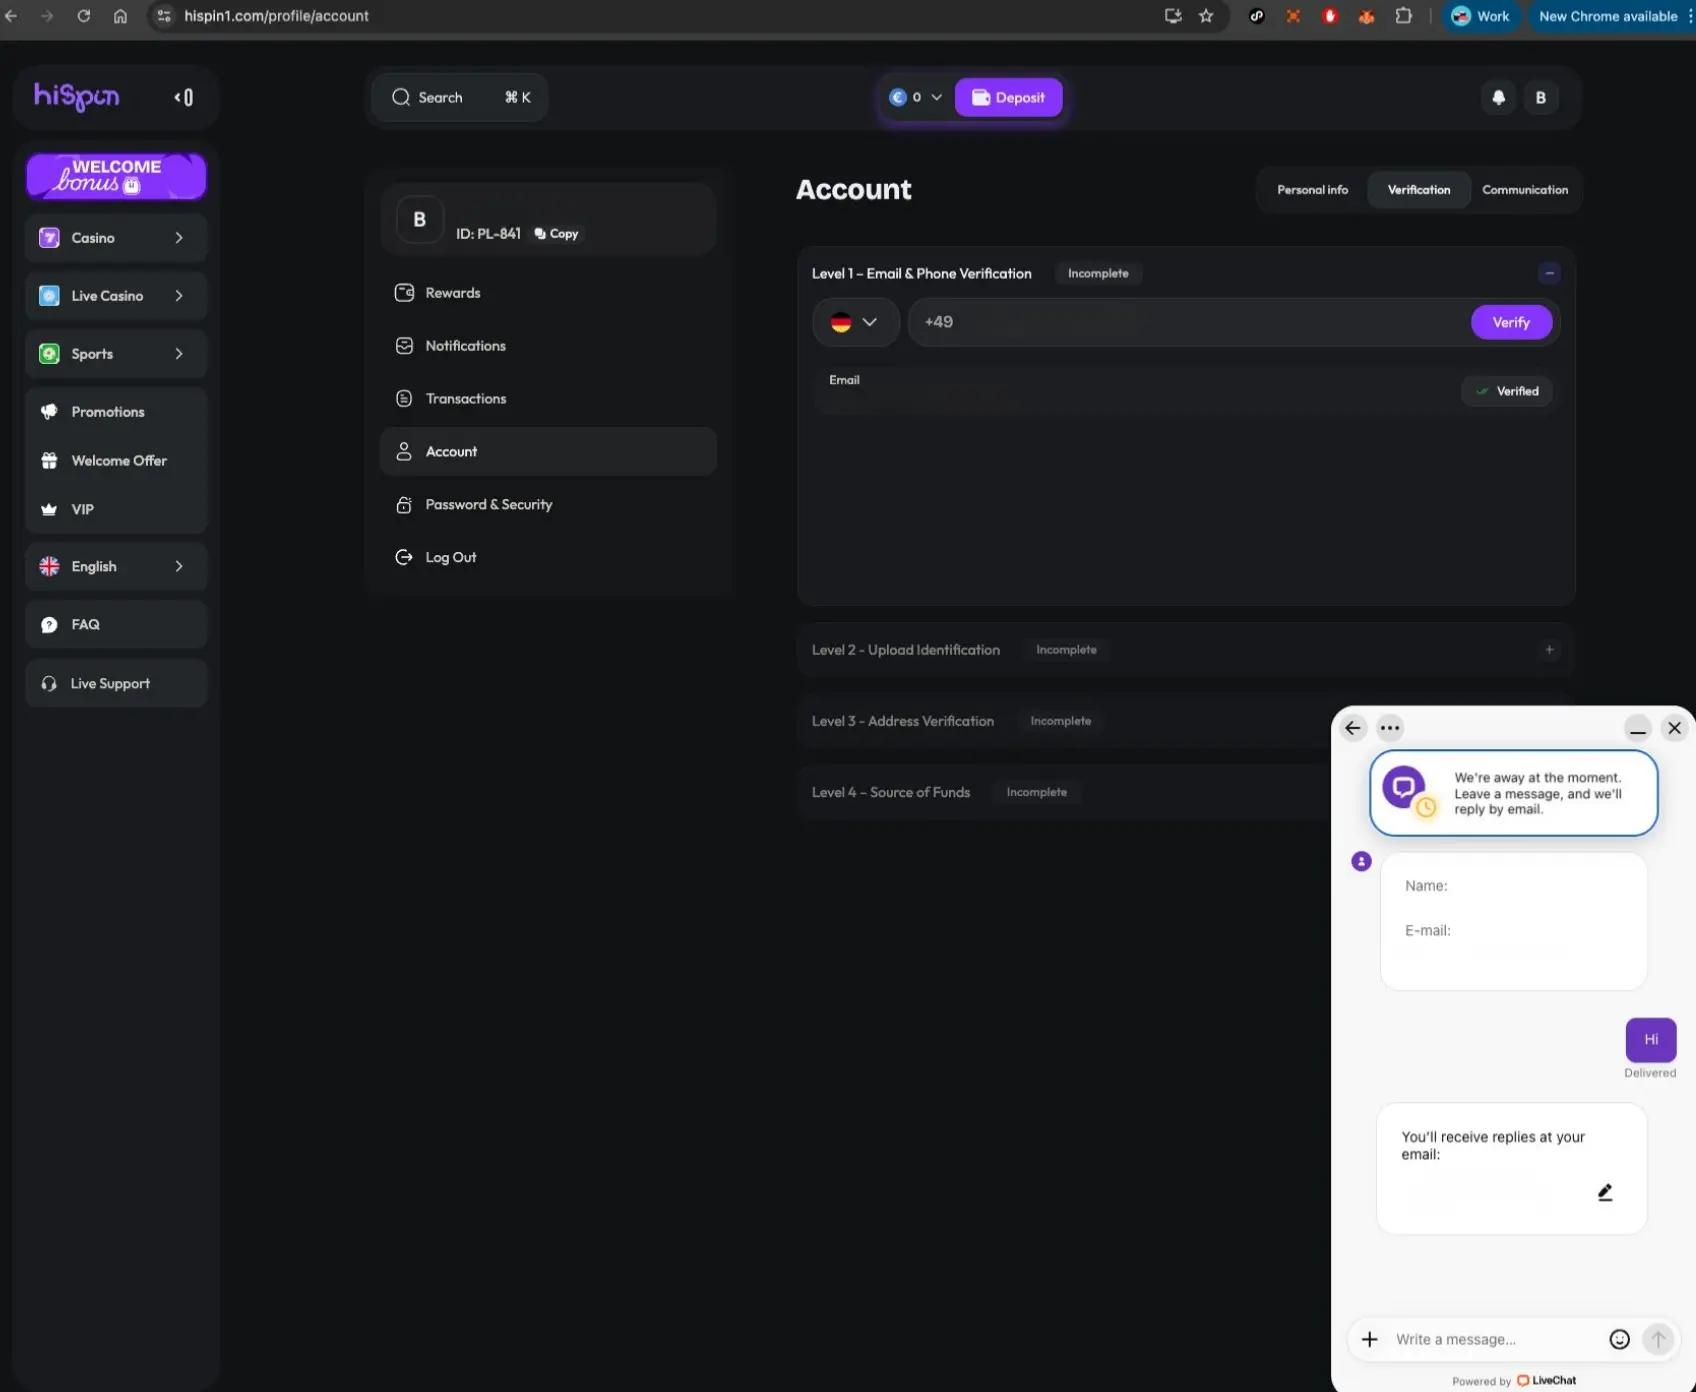Go back in the LiveChat widget

pos(1353,728)
